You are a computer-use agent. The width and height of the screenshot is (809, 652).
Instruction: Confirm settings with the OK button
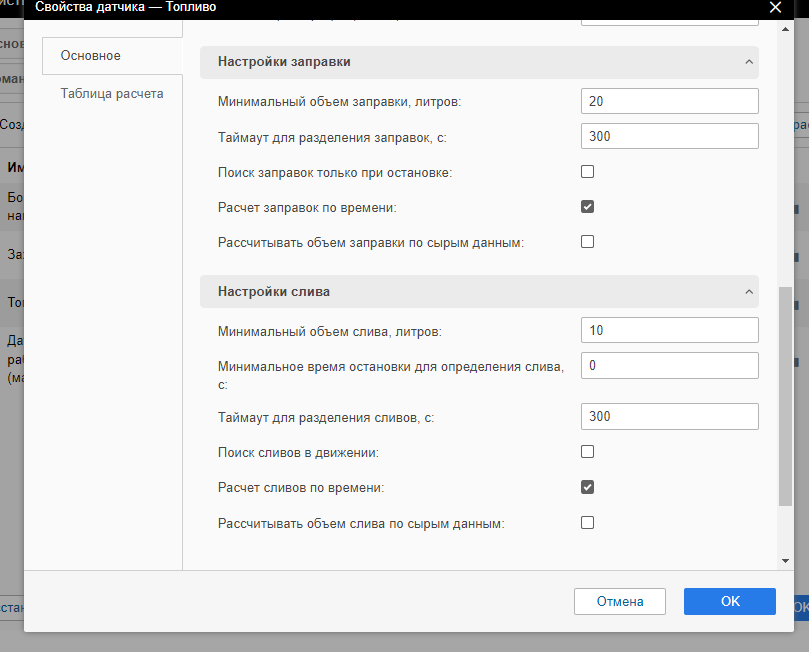tap(729, 601)
